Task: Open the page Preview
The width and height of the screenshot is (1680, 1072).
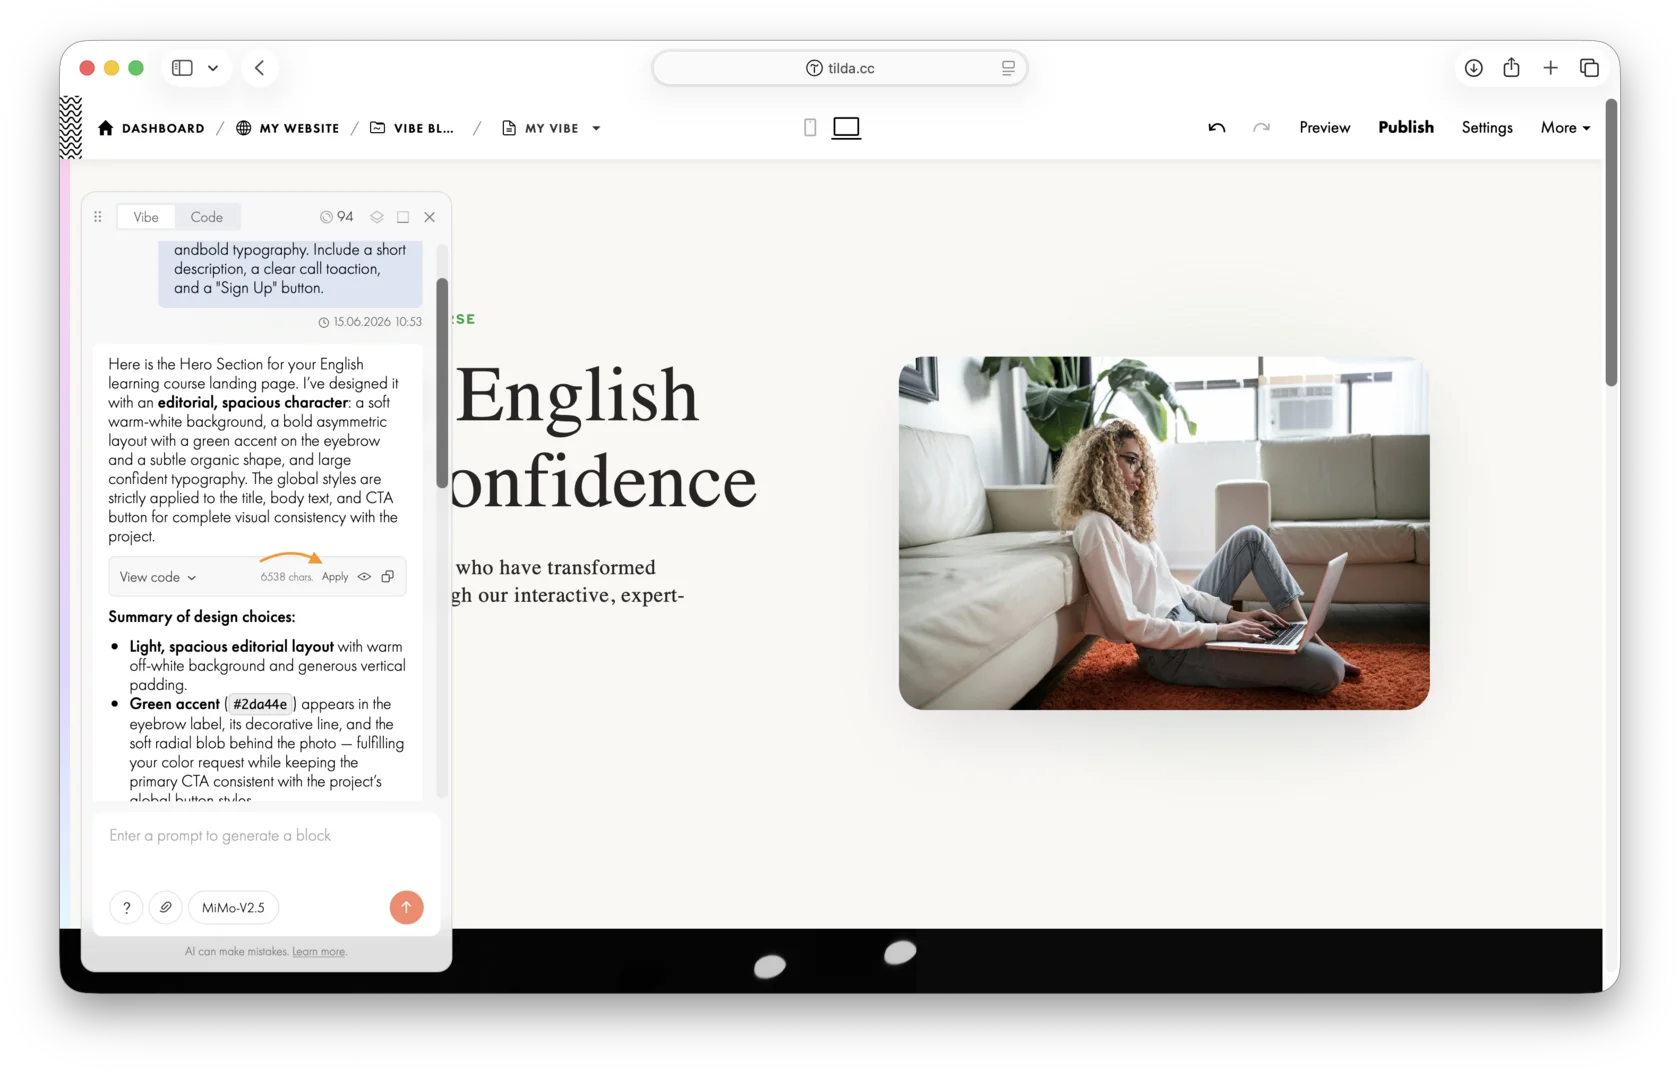Action: tap(1324, 127)
